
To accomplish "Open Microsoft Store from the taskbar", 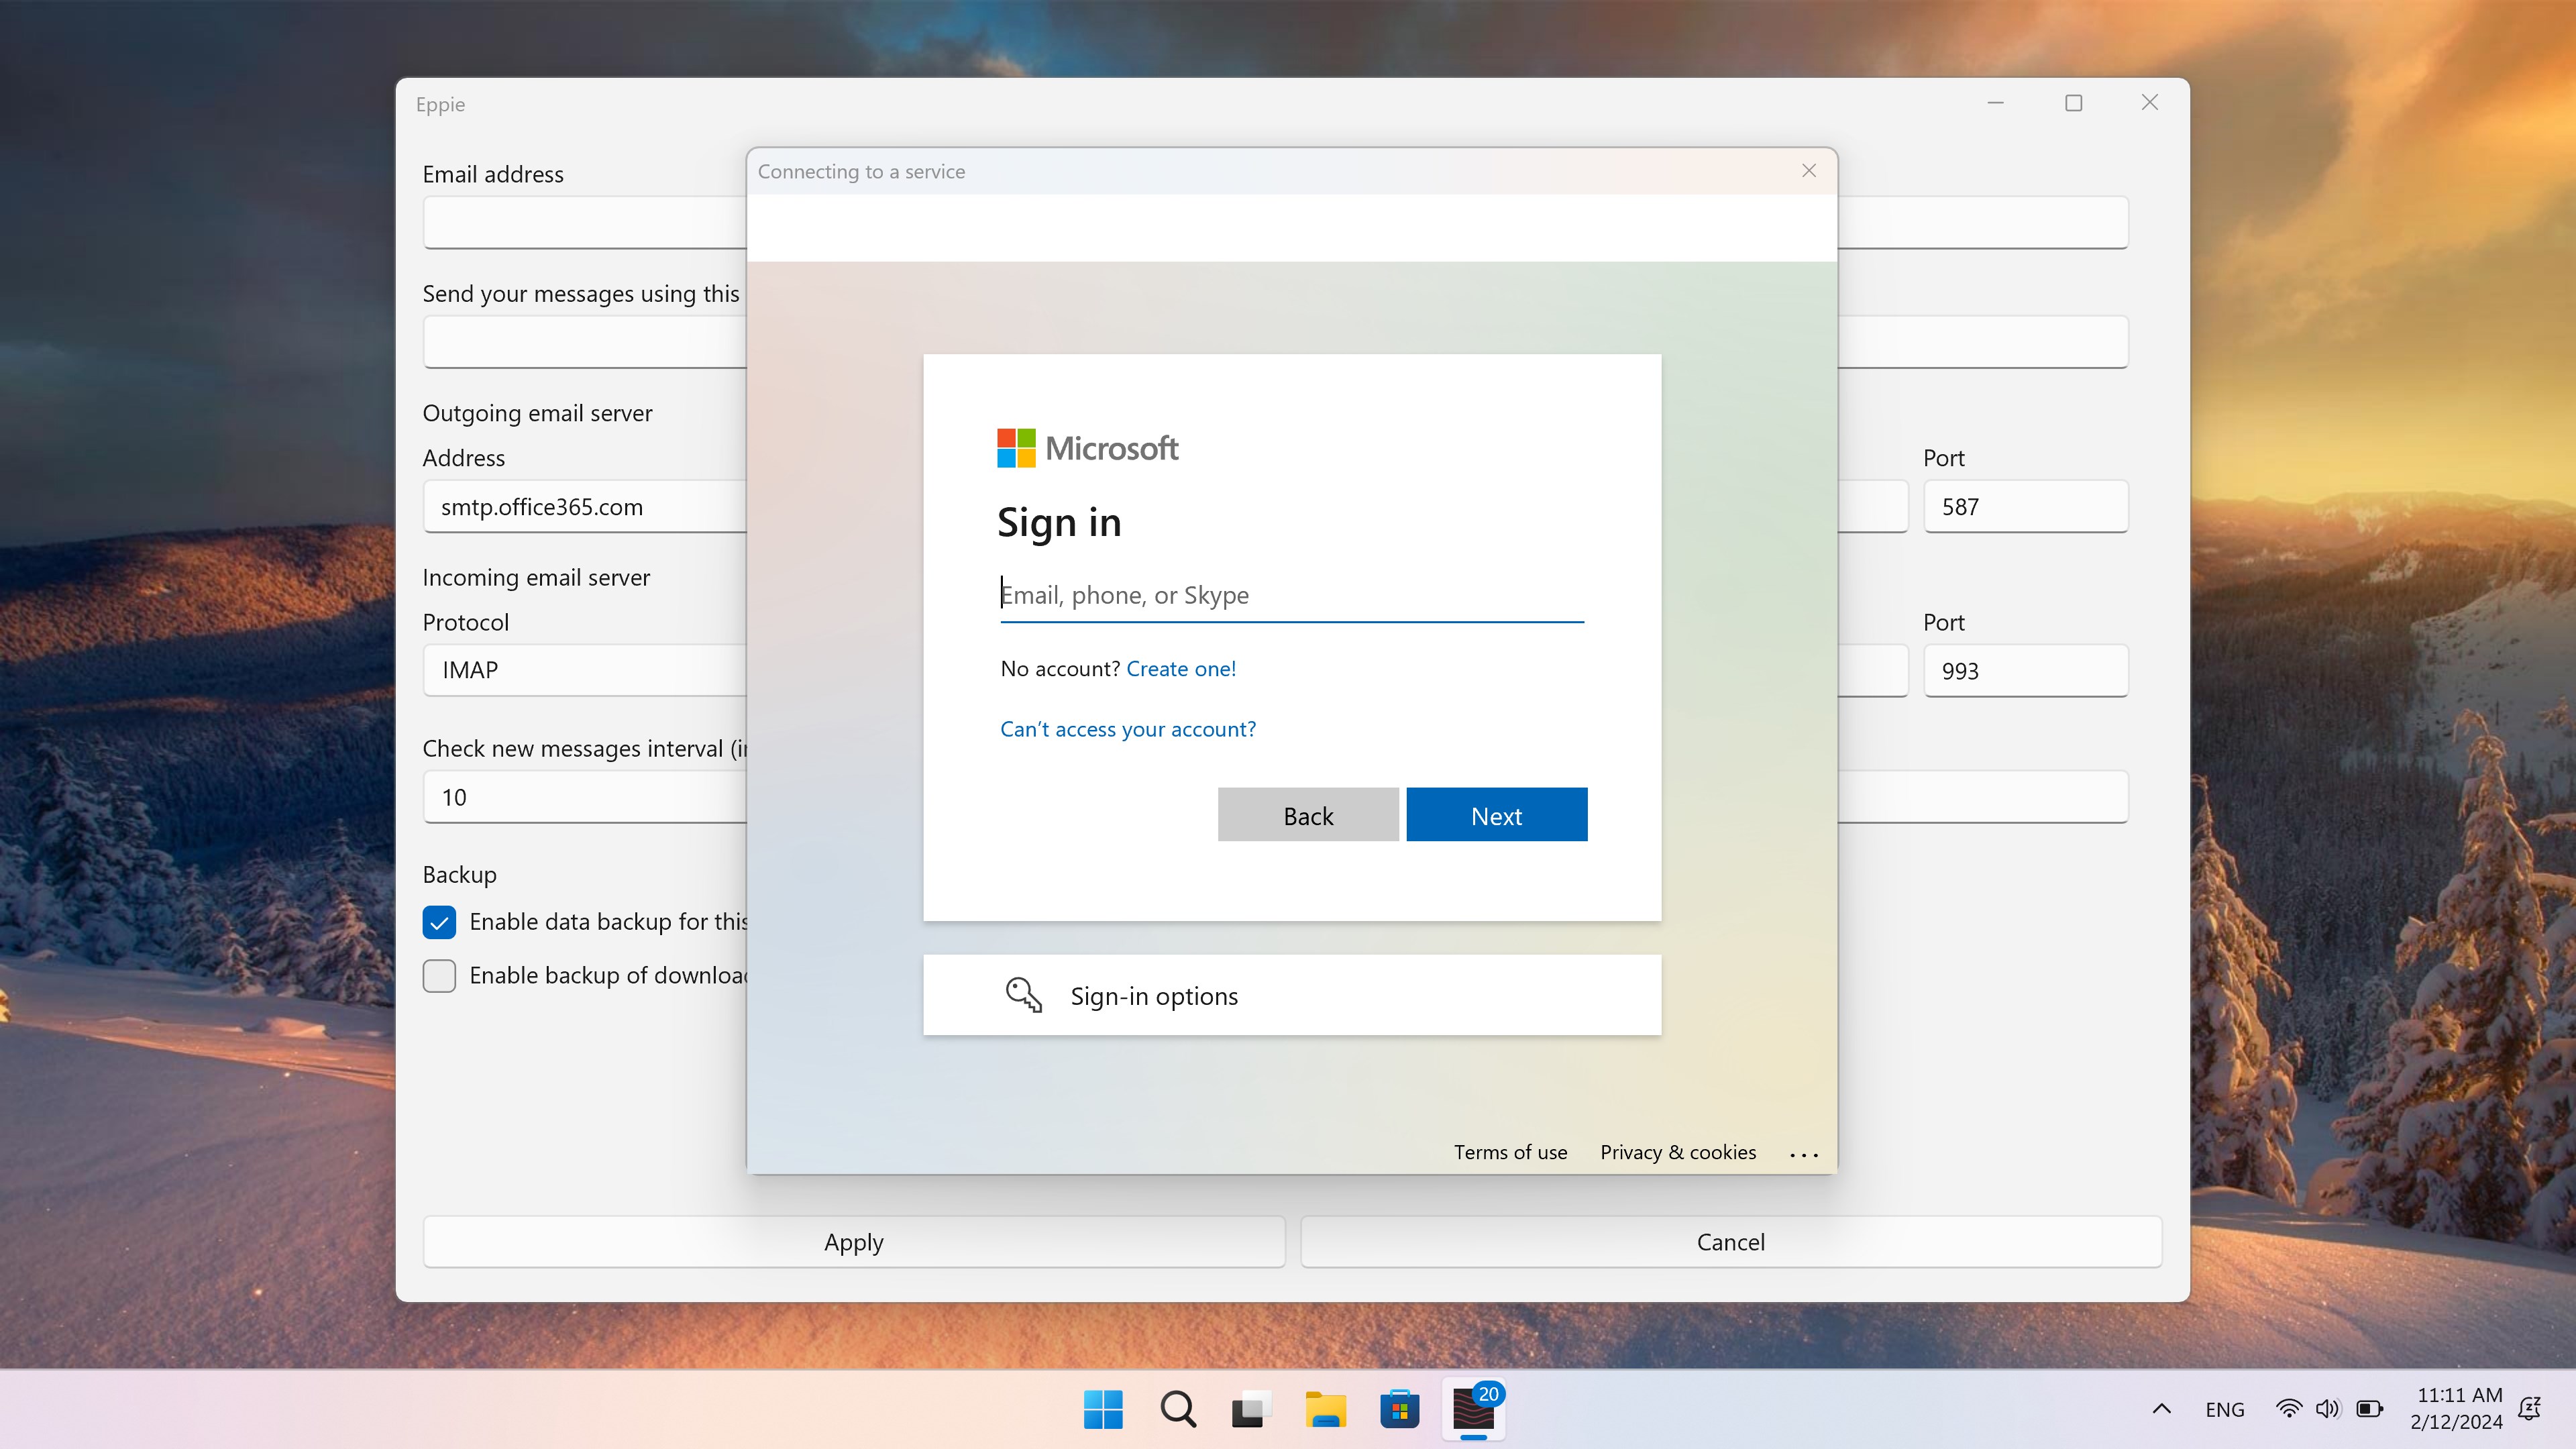I will point(1400,1409).
